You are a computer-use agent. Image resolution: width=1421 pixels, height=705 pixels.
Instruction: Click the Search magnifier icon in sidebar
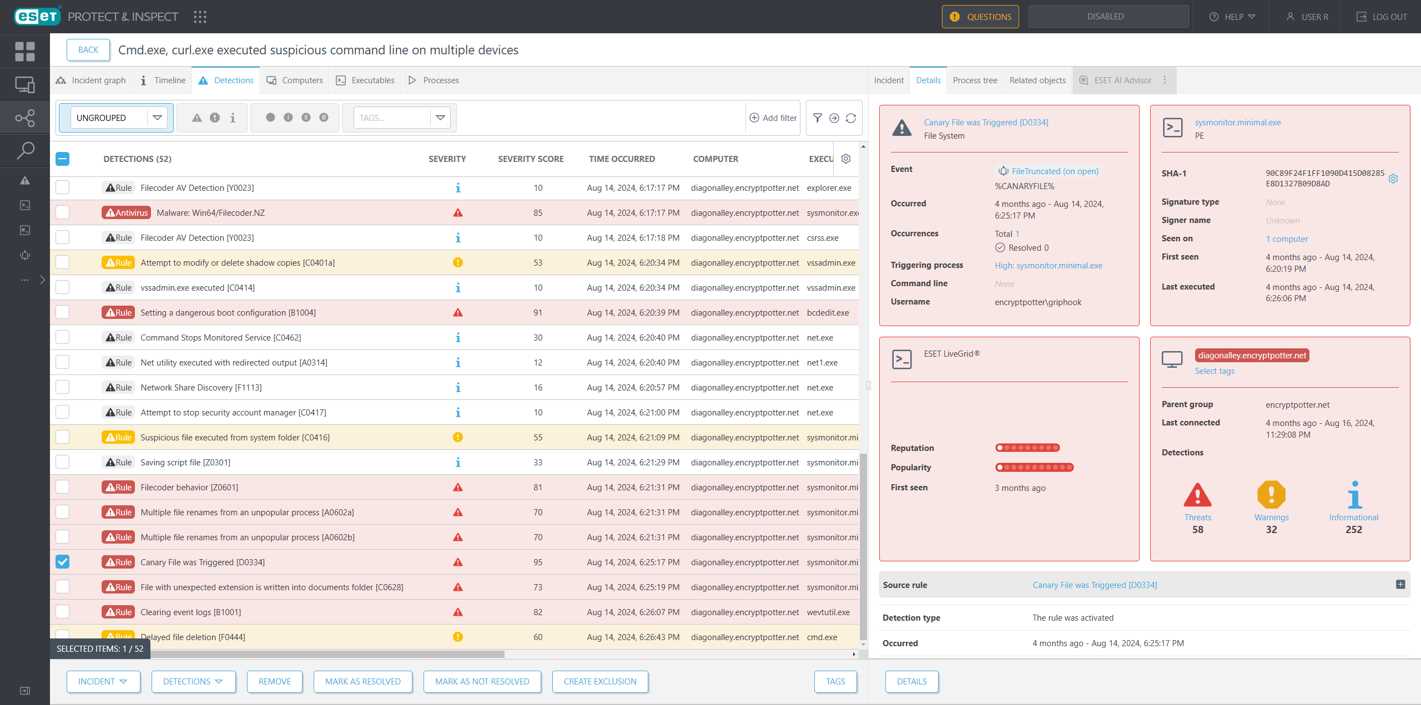(x=25, y=150)
